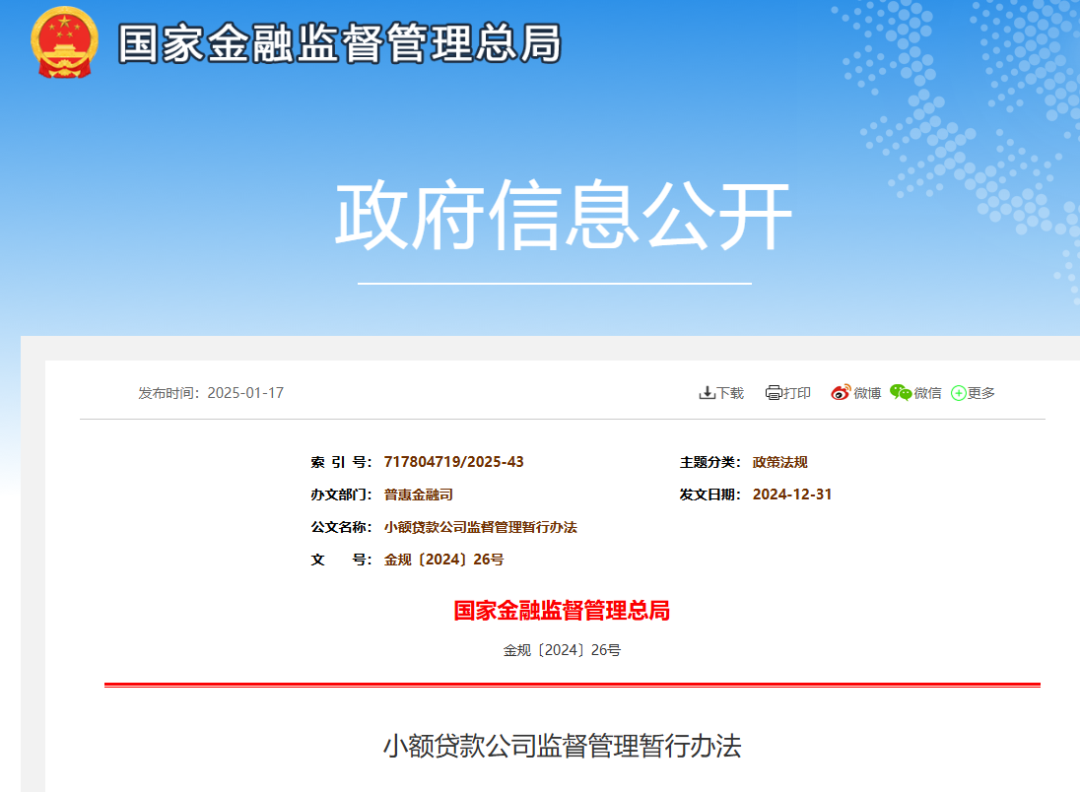Click the 政府信息公开 banner heading
The height and width of the screenshot is (792, 1080).
(x=563, y=215)
